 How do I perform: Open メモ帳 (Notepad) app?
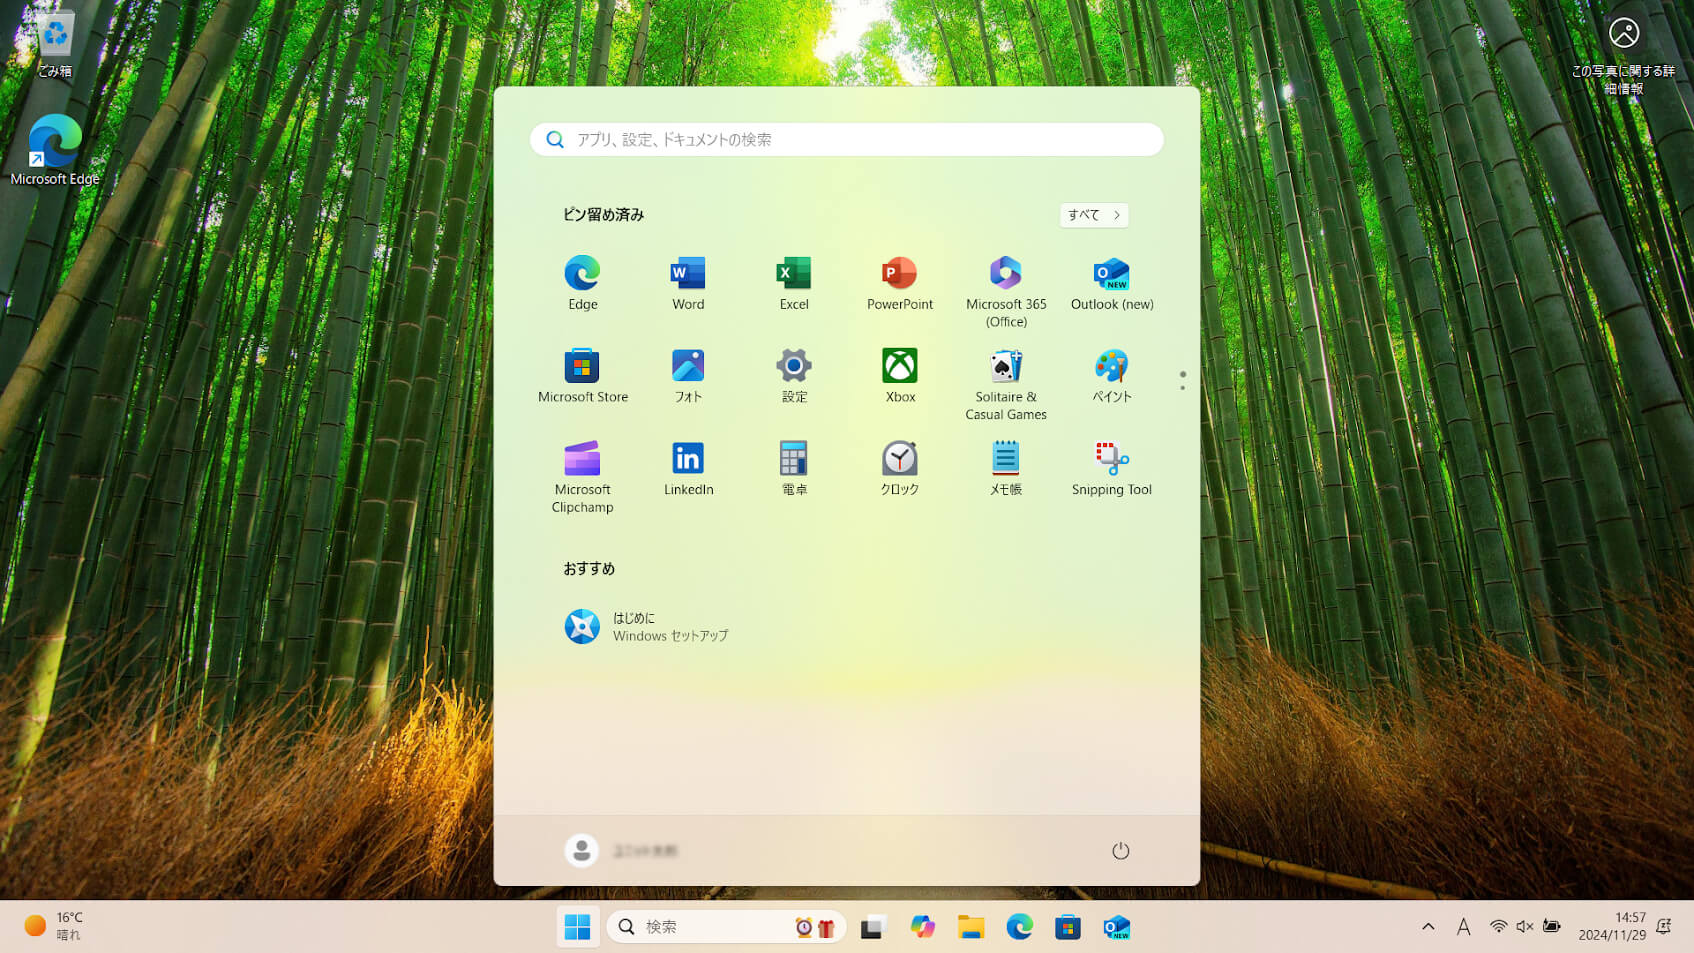[1006, 469]
